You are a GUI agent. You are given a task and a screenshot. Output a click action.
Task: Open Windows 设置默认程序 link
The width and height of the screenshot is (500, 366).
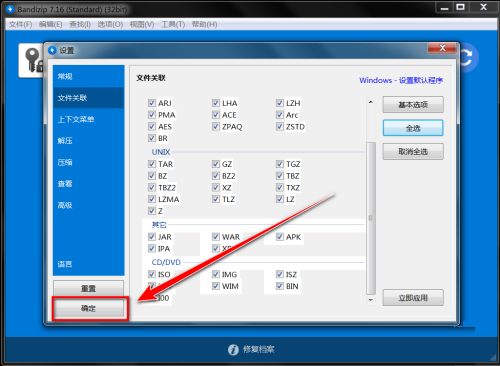[x=401, y=80]
